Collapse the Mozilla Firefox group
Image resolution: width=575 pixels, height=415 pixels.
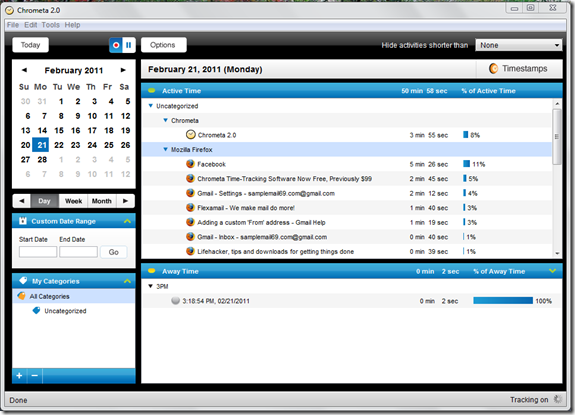165,149
